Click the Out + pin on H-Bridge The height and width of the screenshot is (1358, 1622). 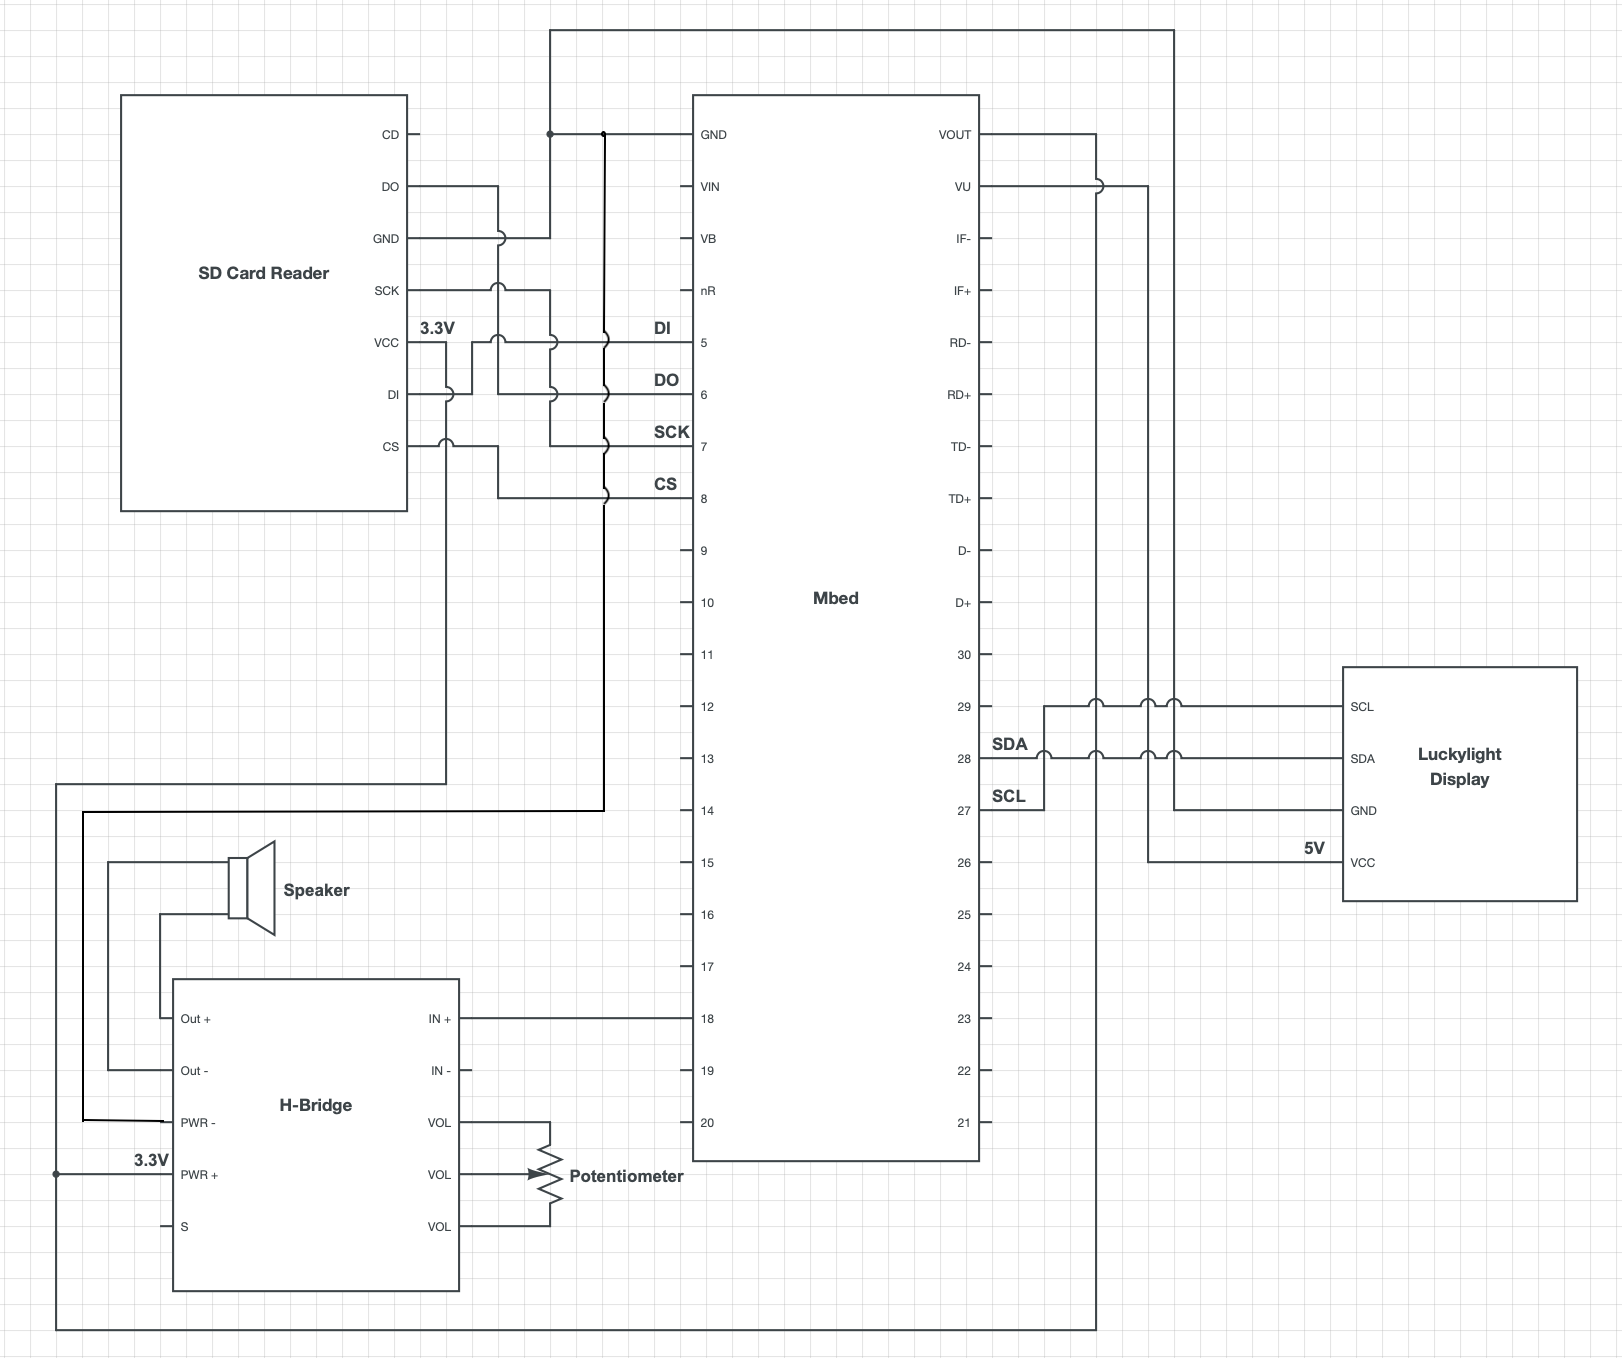(x=195, y=1019)
